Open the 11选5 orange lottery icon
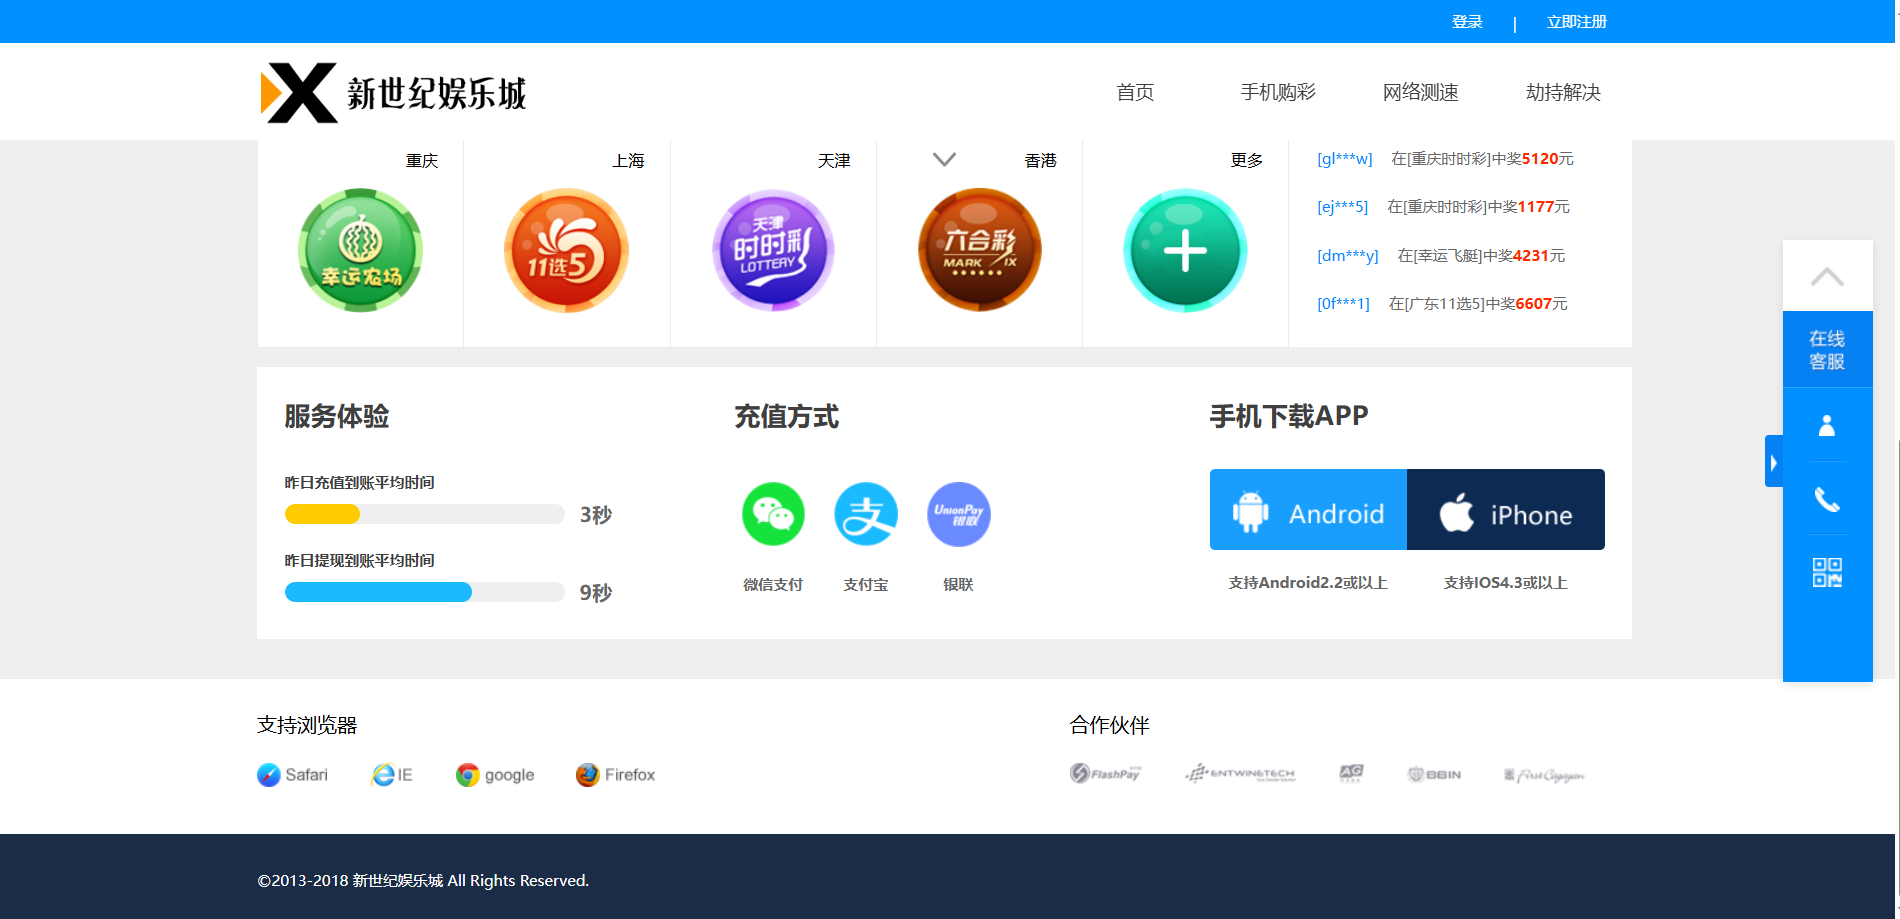Screen dimensions: 1900x919 point(566,250)
